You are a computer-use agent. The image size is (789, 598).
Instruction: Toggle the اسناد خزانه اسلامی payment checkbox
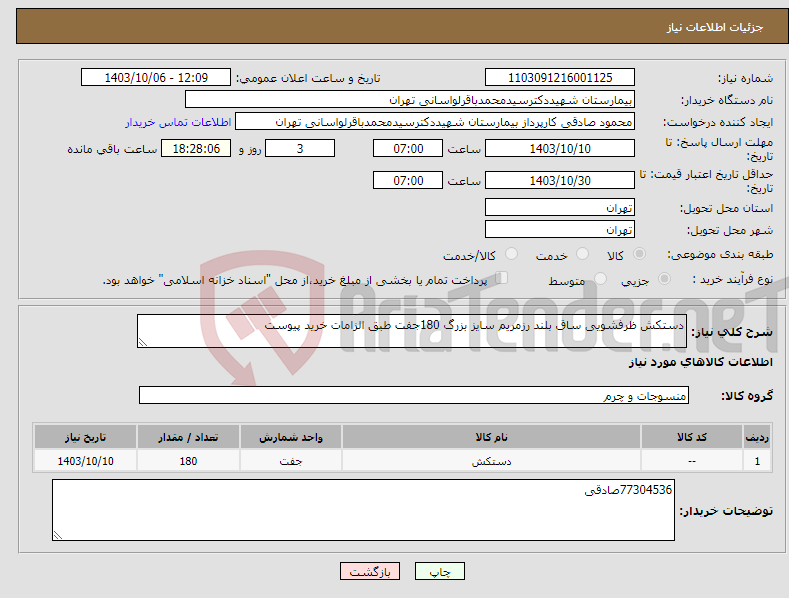point(501,278)
